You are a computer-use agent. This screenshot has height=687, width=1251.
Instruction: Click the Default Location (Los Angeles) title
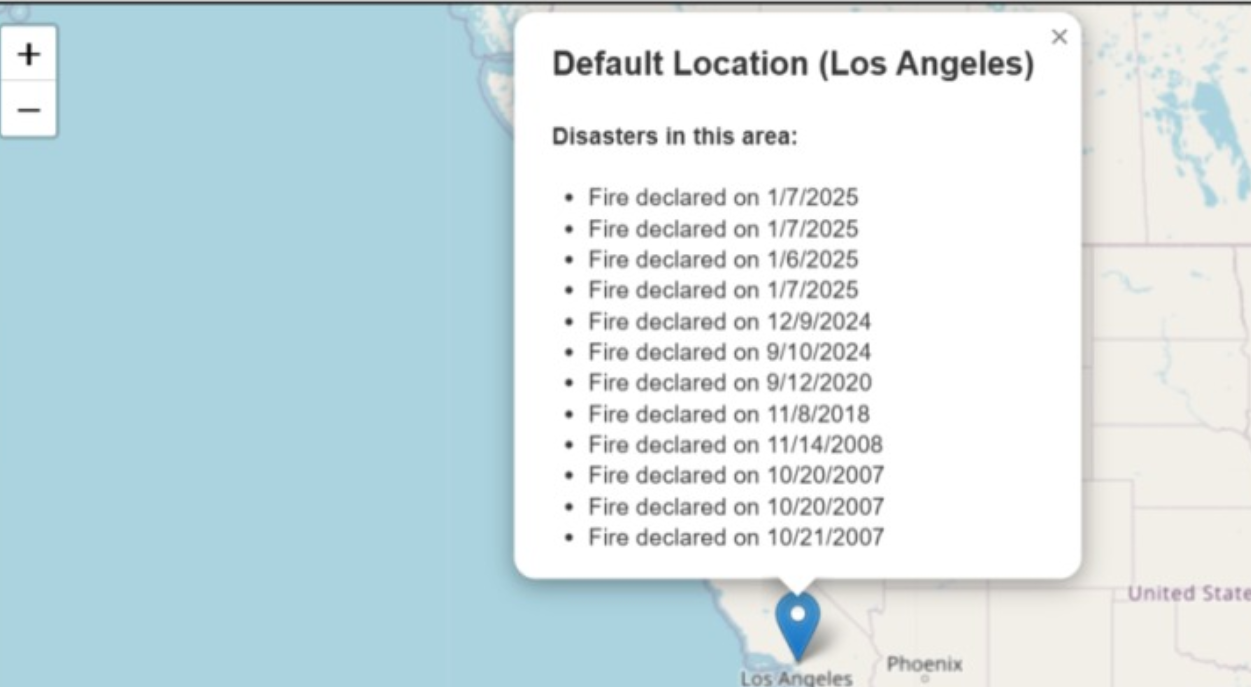793,64
